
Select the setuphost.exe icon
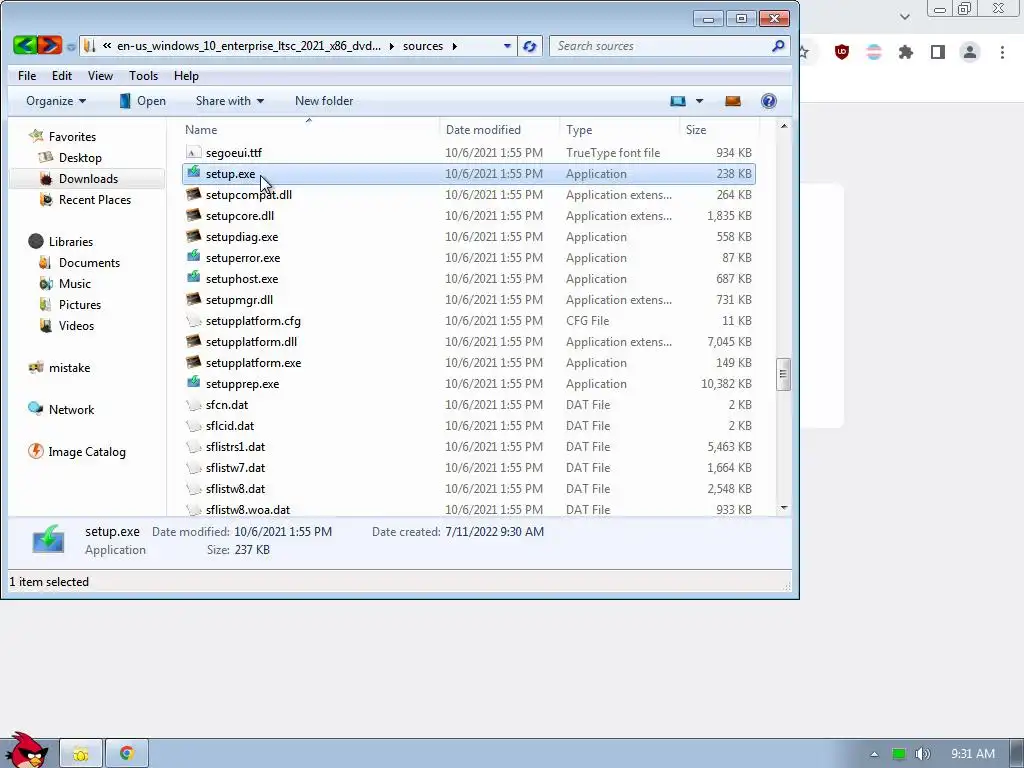click(x=193, y=278)
